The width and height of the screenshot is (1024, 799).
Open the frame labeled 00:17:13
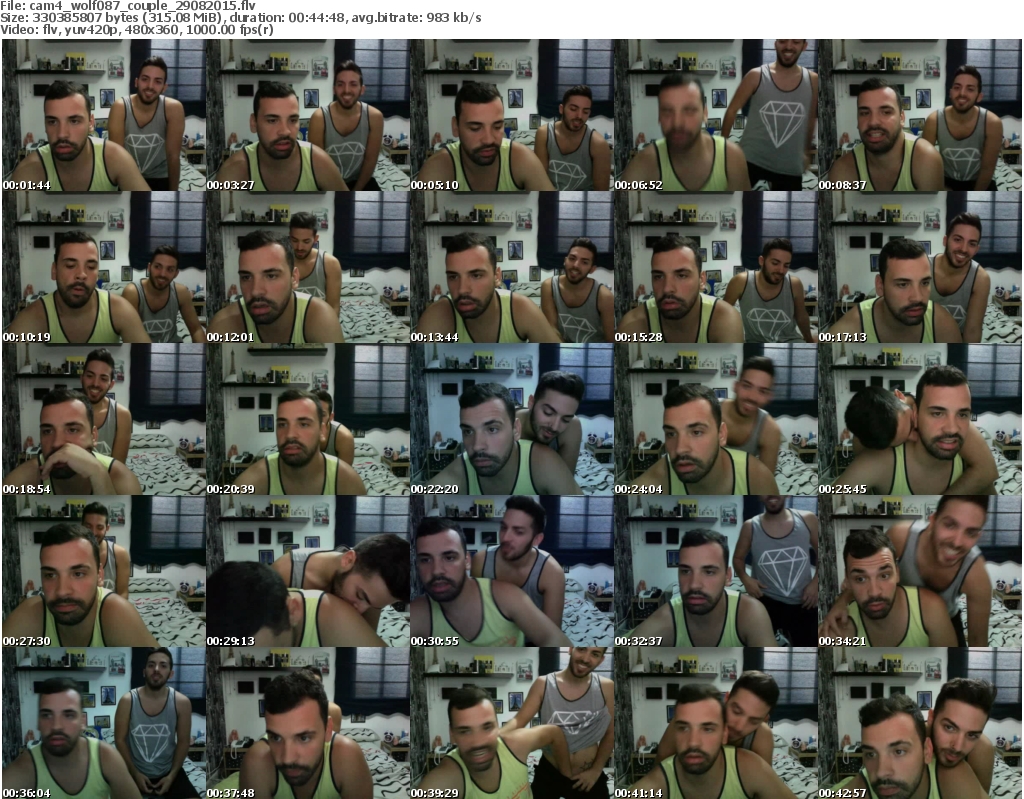(920, 267)
